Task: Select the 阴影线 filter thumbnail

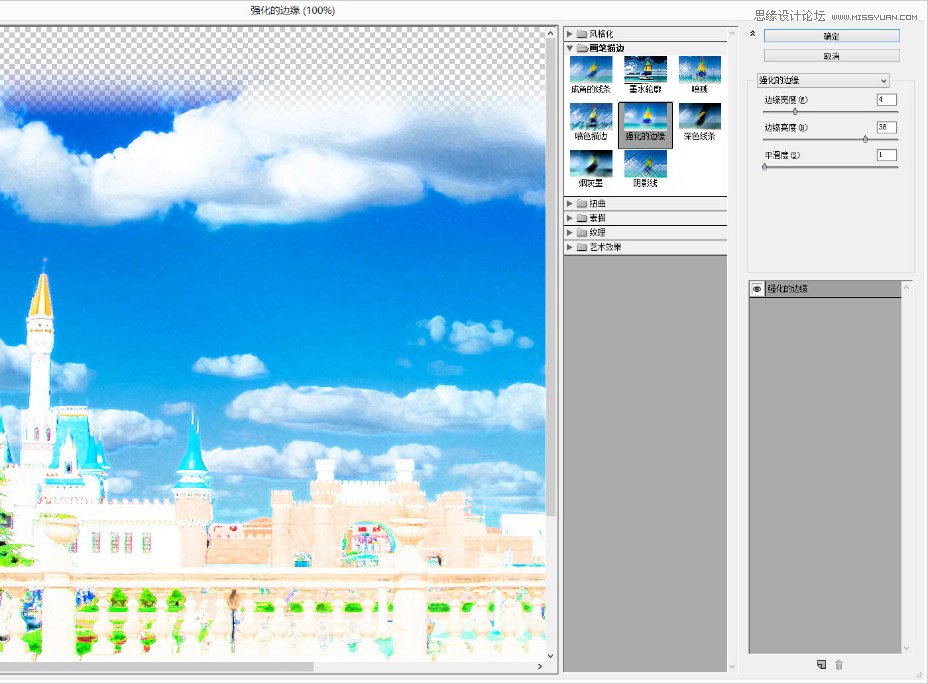Action: (646, 169)
